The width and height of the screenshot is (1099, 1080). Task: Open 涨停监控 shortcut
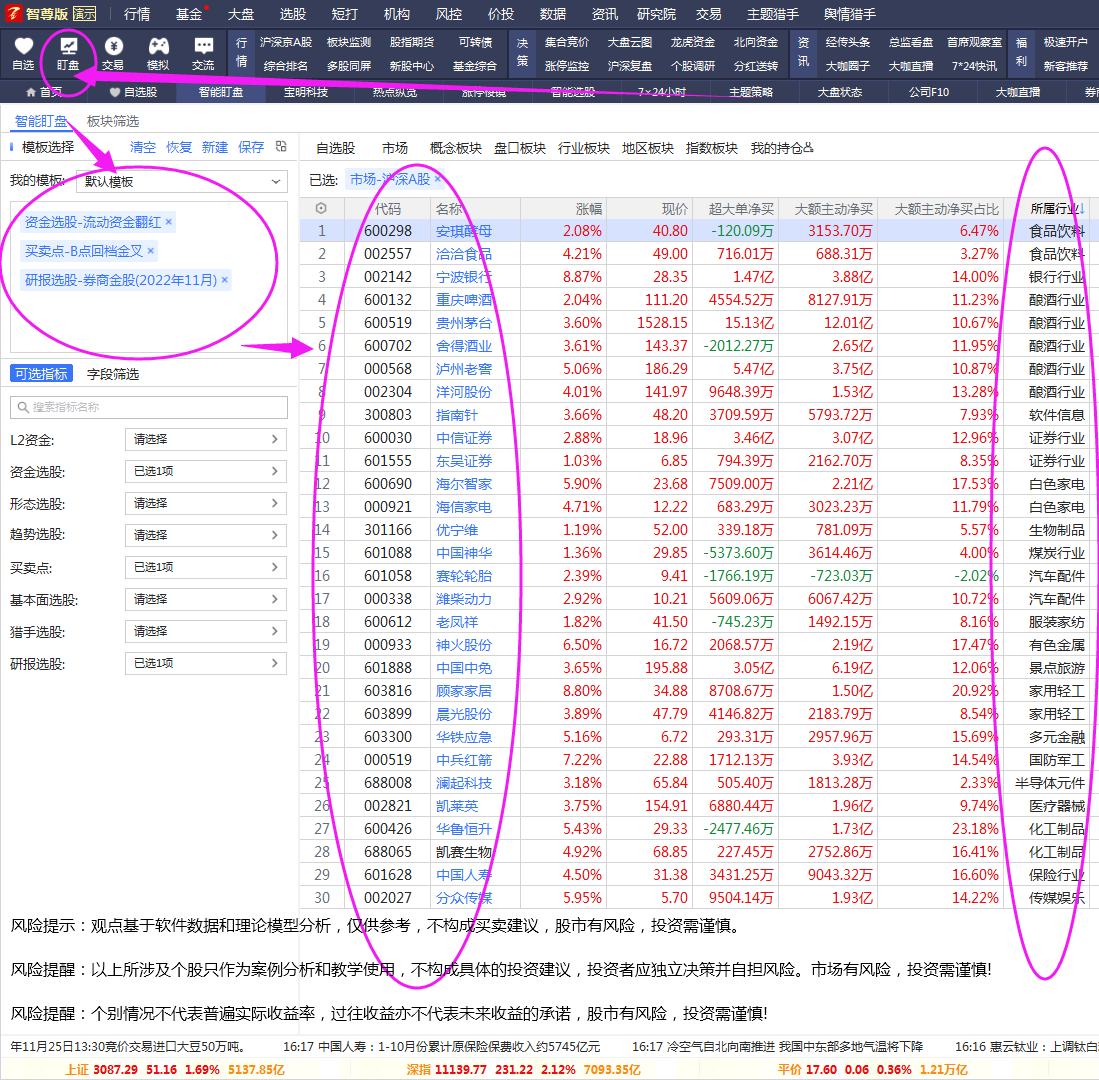point(566,66)
